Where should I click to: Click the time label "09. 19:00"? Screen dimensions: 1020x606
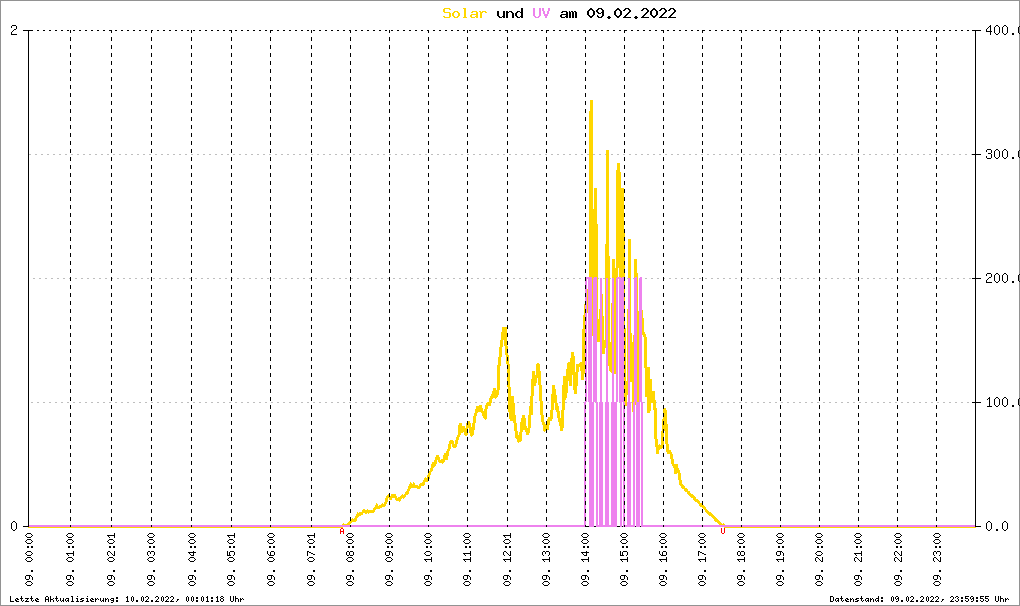pyautogui.click(x=781, y=560)
